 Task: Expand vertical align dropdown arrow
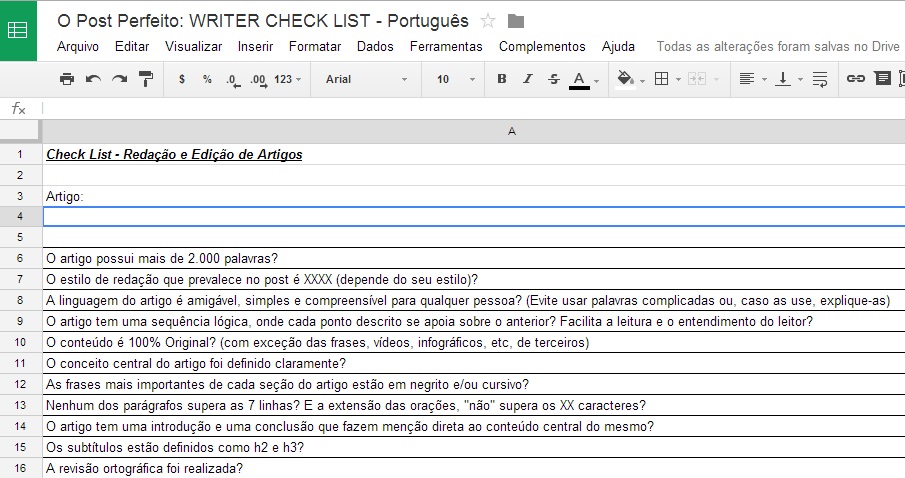point(800,80)
